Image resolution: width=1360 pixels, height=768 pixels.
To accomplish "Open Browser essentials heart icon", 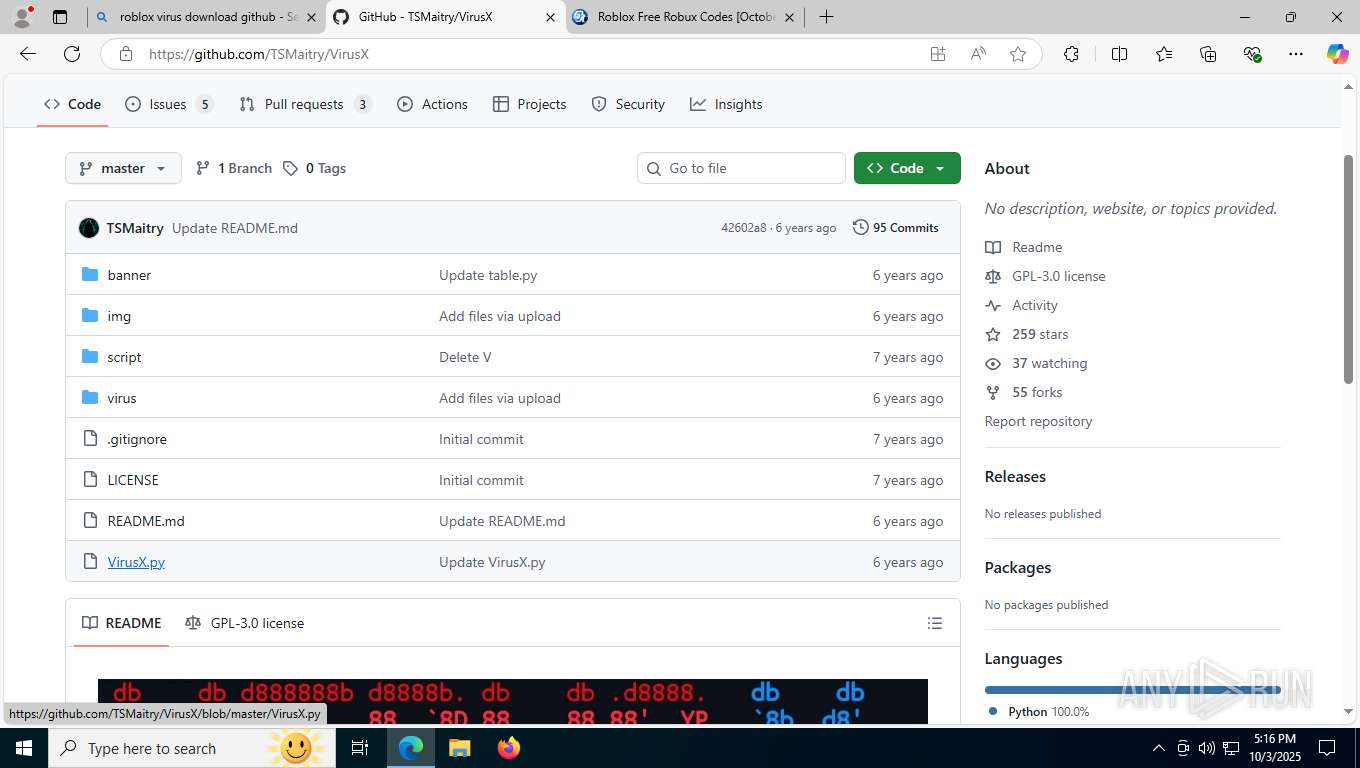I will click(x=1252, y=54).
